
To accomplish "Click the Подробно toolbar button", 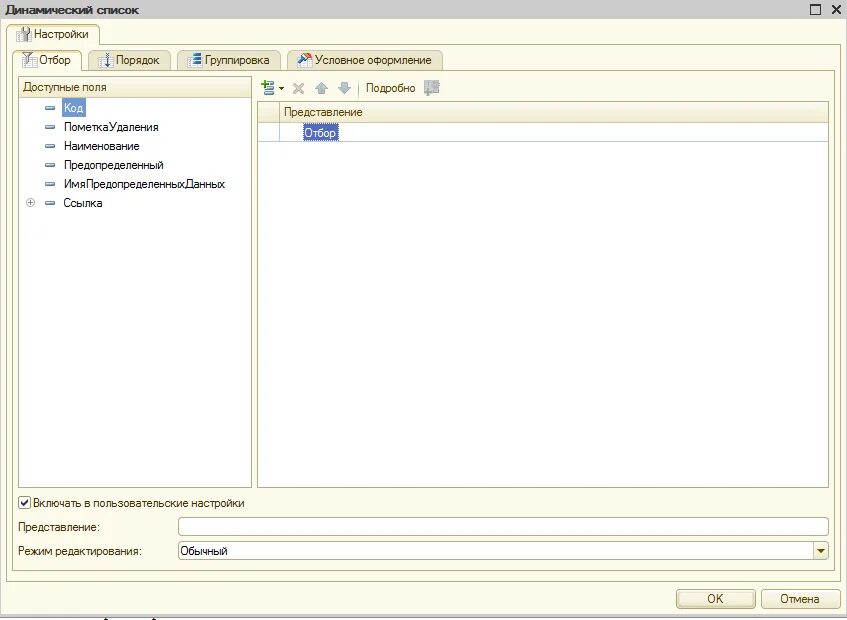I will (x=391, y=88).
